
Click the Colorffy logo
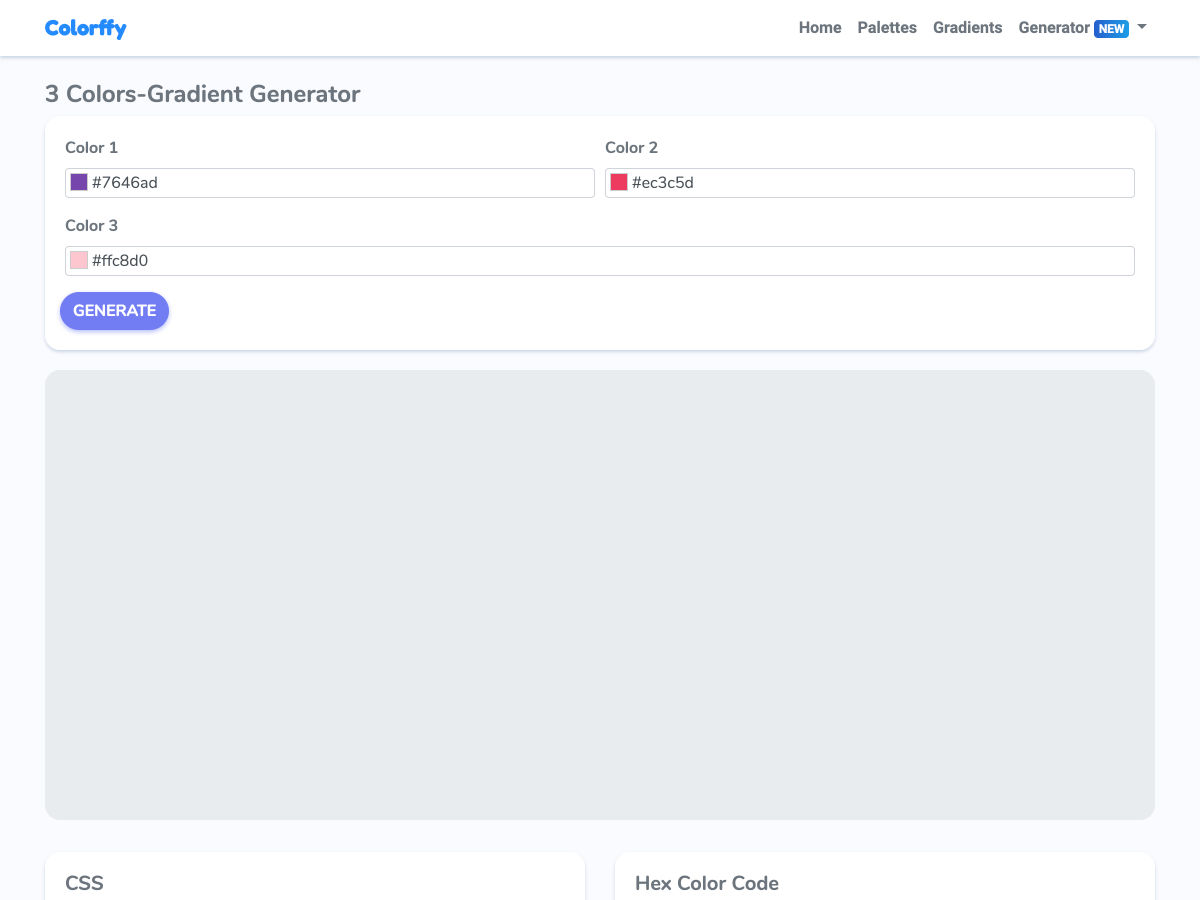tap(86, 28)
